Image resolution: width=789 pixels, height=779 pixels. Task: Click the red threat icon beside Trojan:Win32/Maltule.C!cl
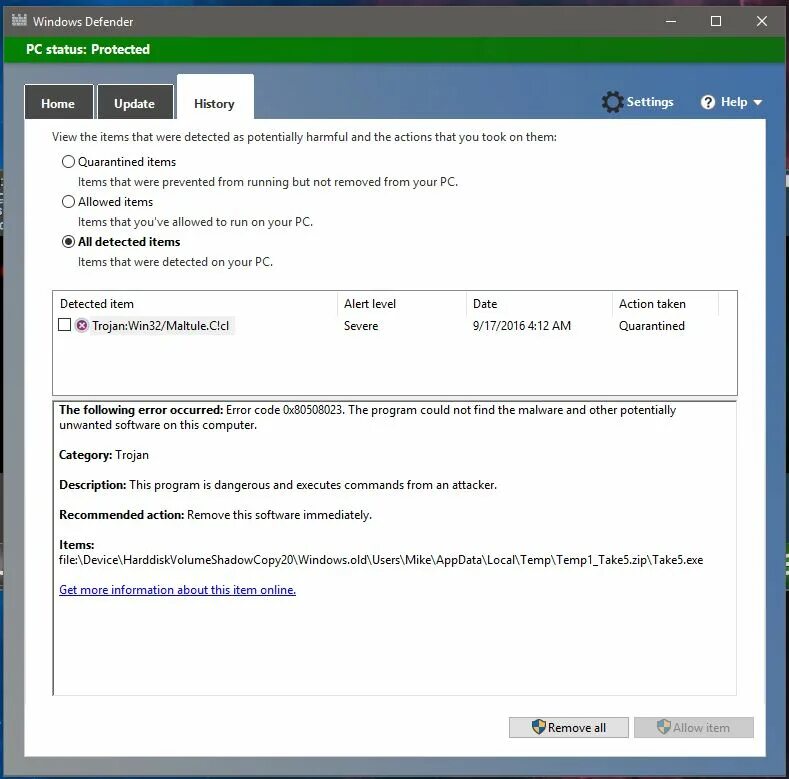pyautogui.click(x=82, y=326)
